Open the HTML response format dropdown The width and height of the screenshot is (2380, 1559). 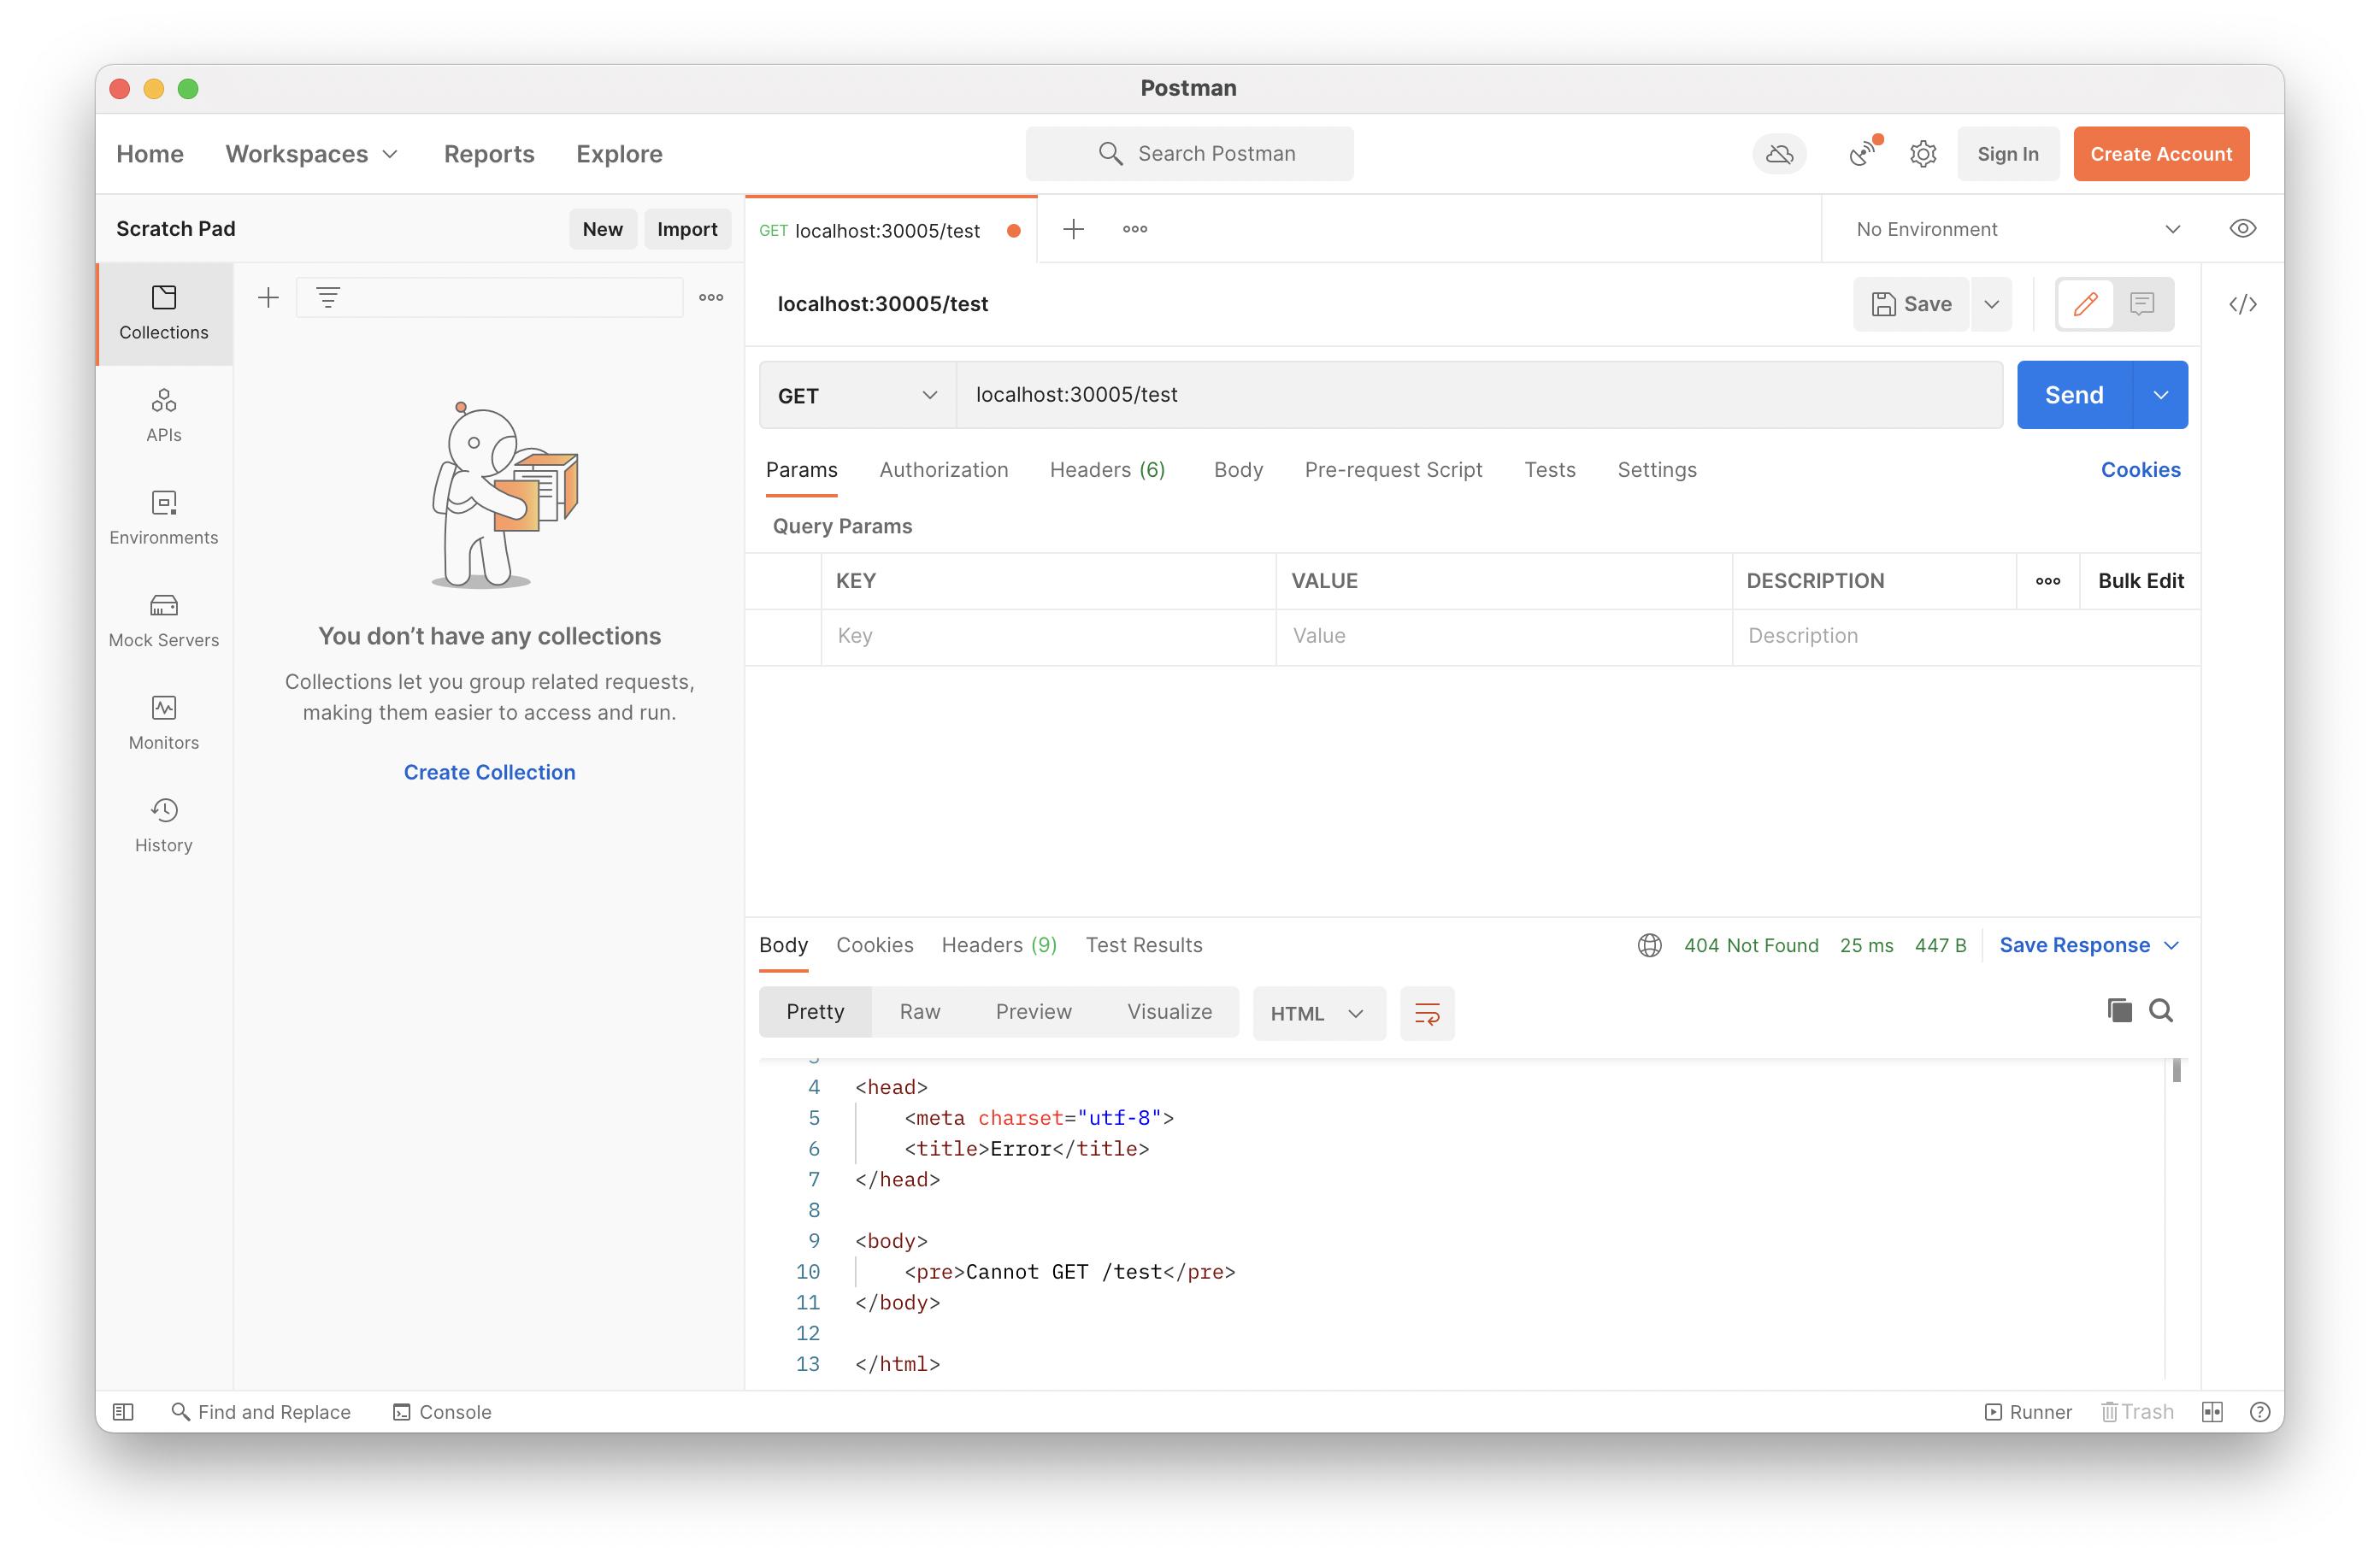(x=1318, y=1013)
